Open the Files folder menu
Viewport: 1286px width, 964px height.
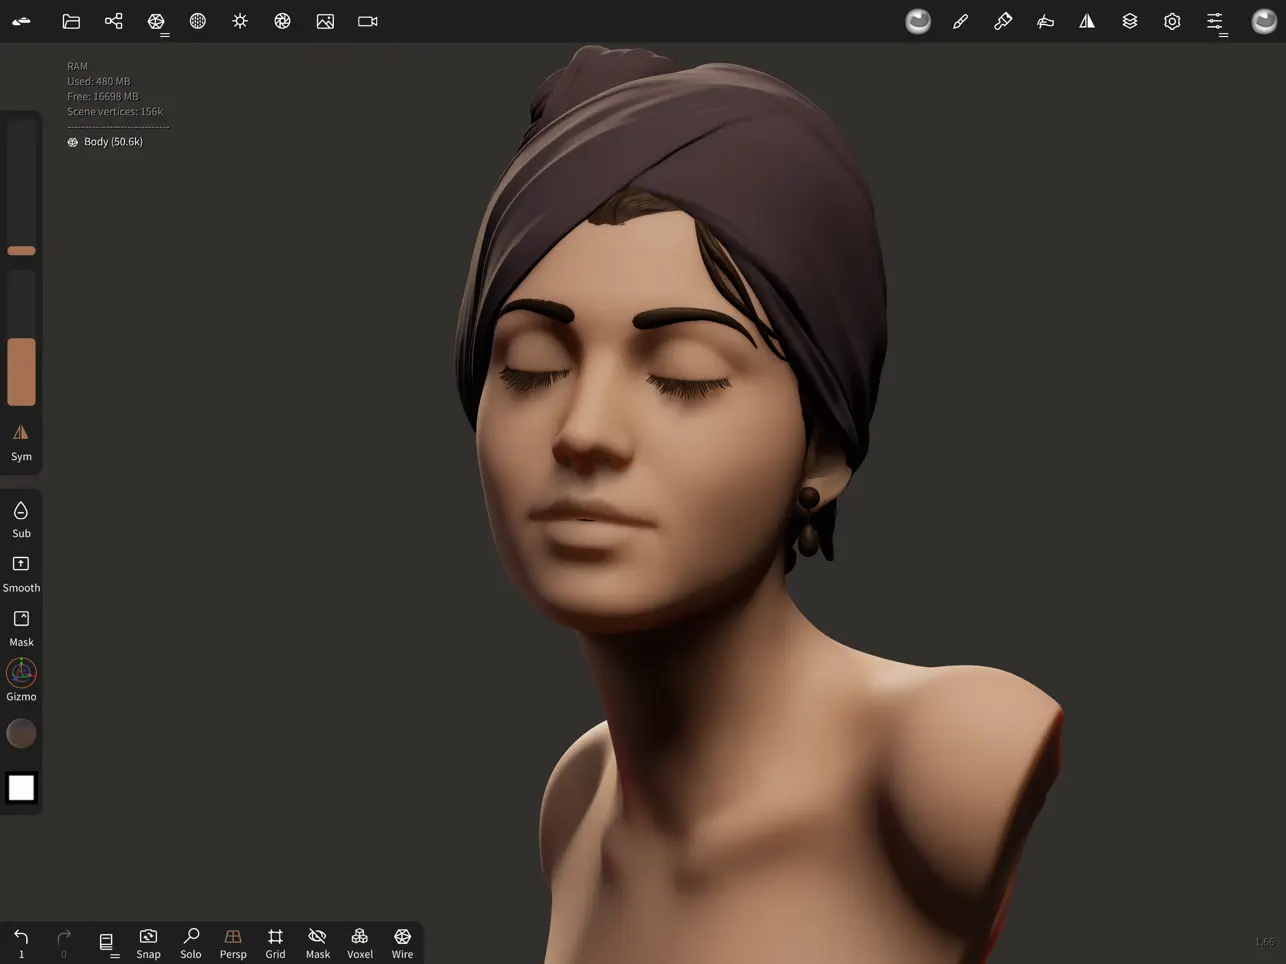tap(71, 21)
